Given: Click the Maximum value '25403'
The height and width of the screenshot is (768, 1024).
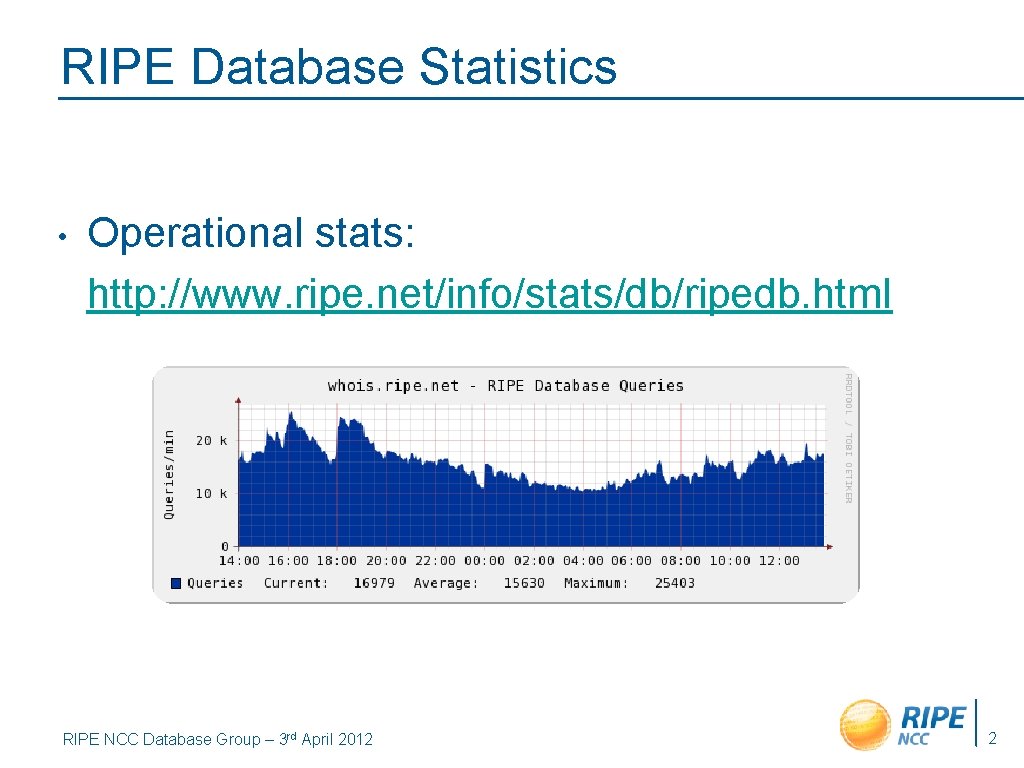Looking at the screenshot, I should pyautogui.click(x=675, y=583).
